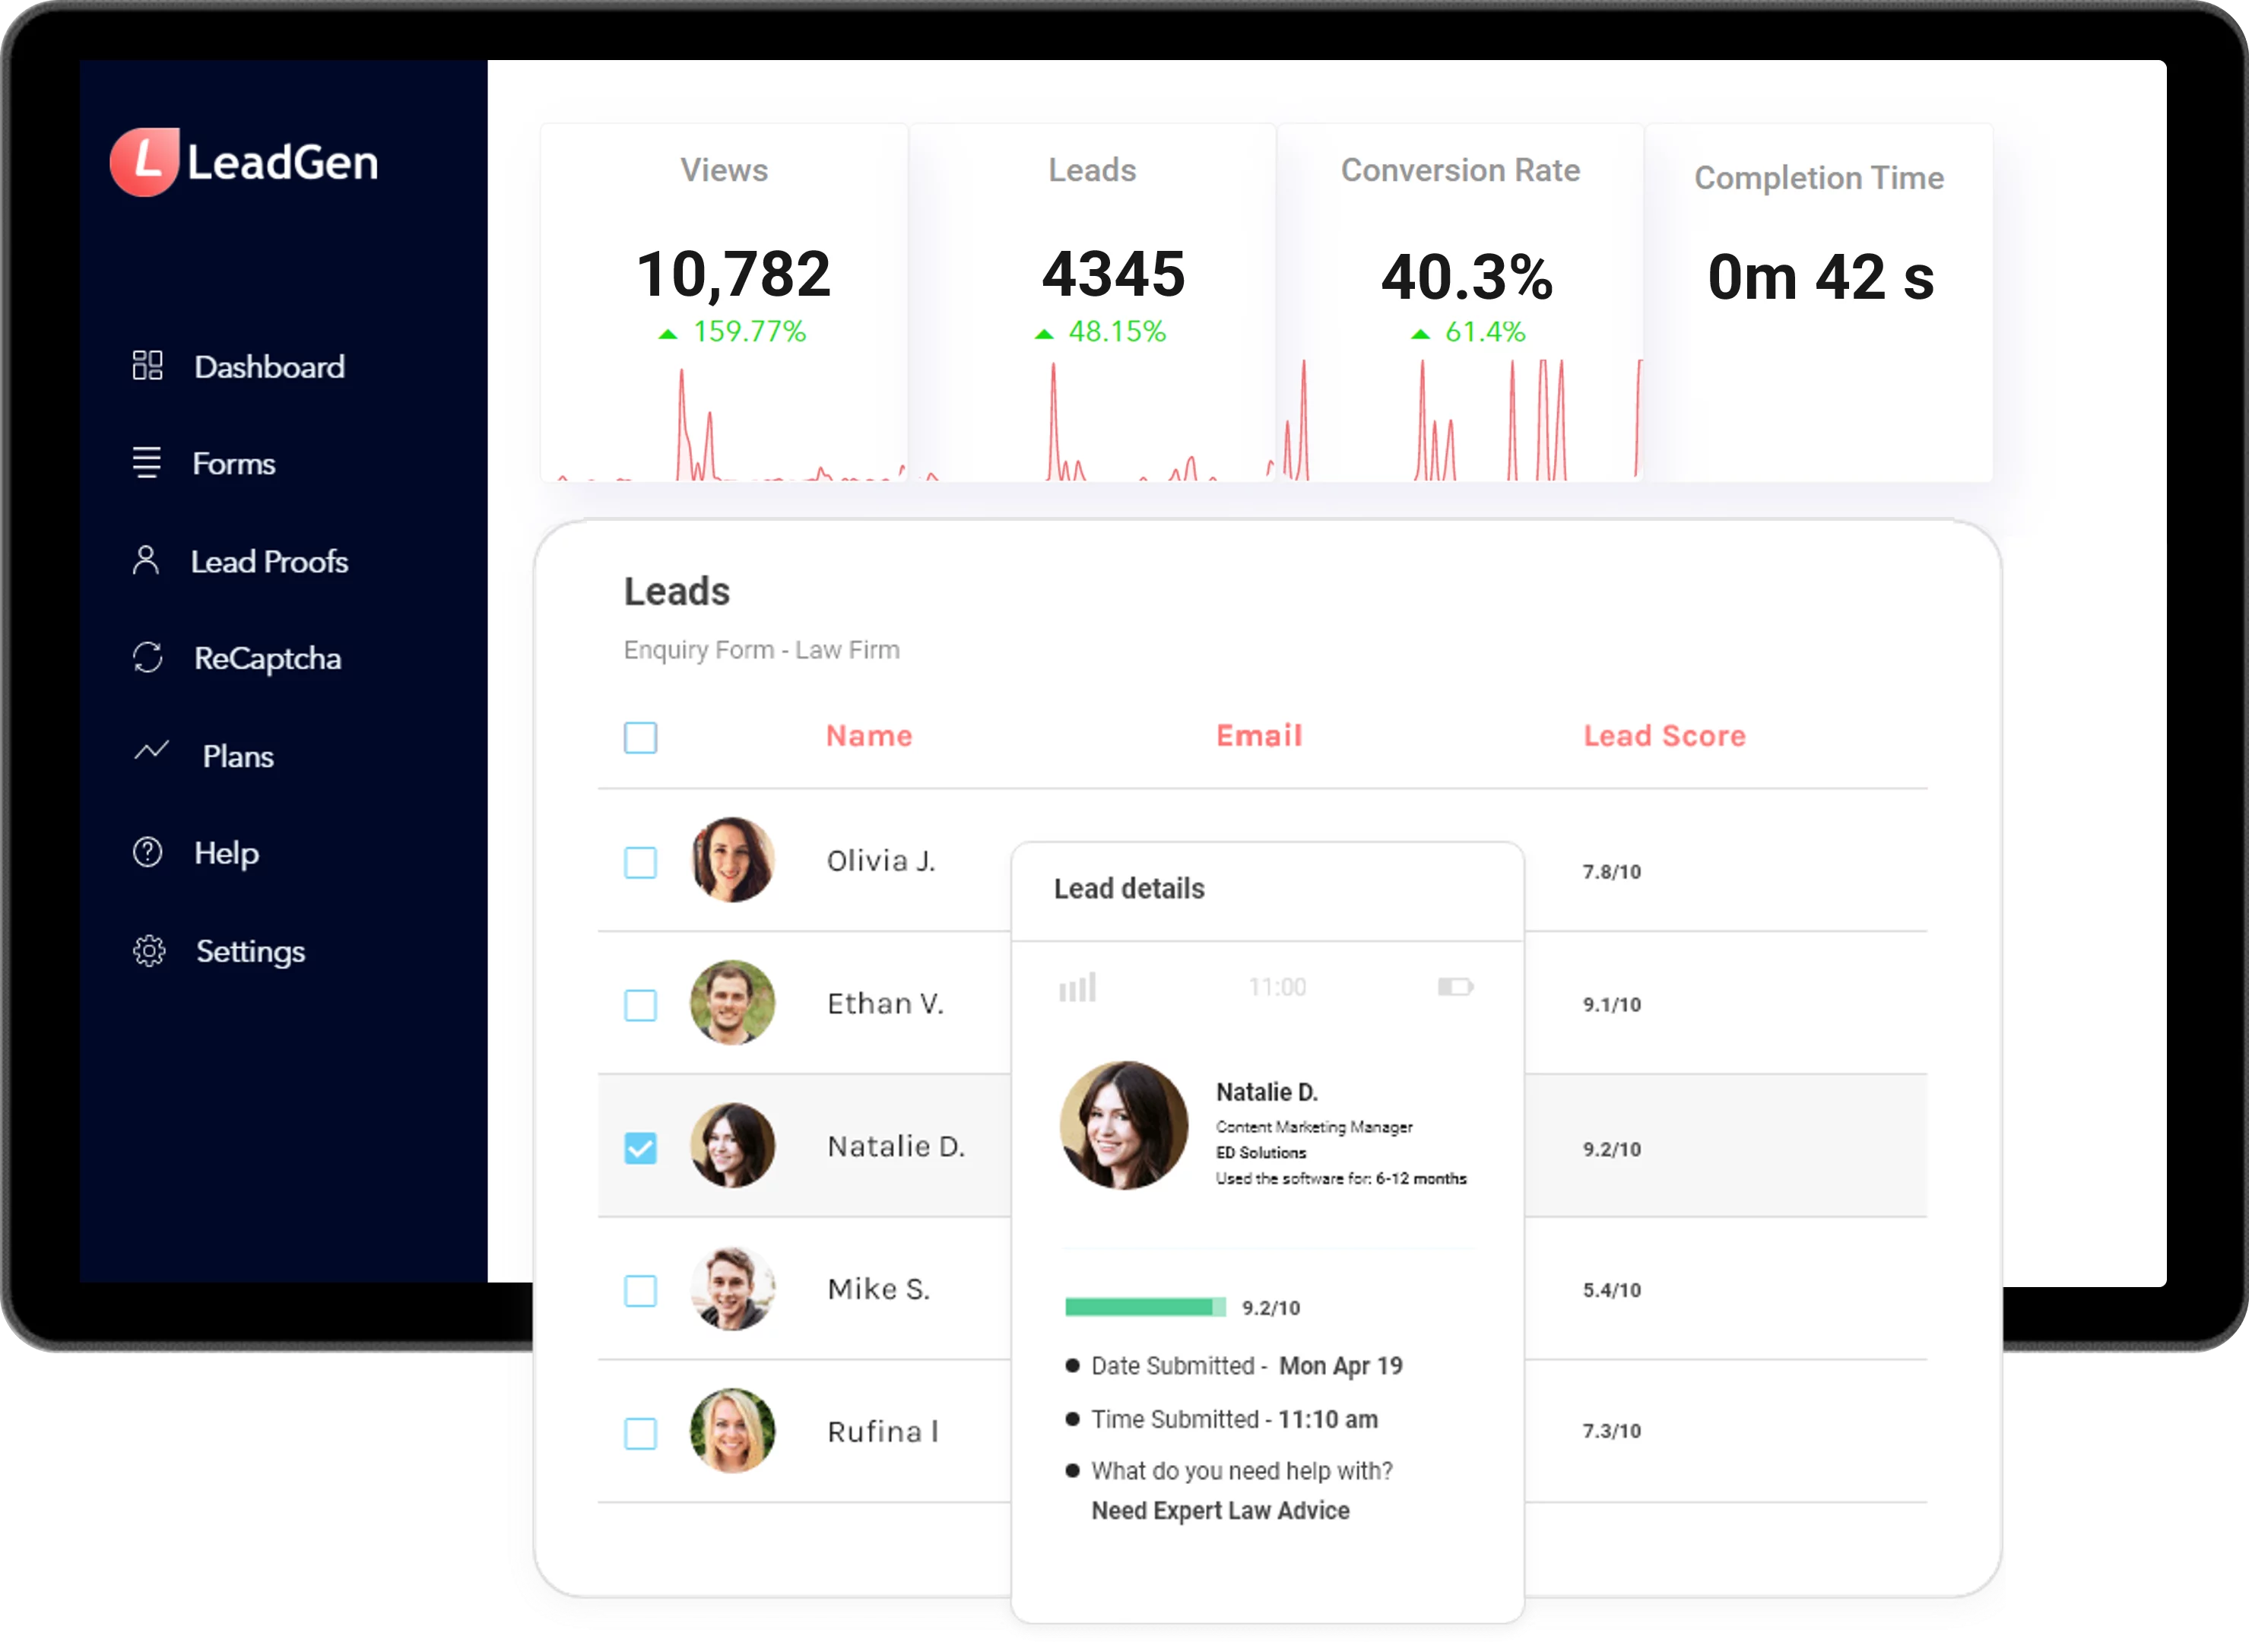Click the Dashboard grid icon
Viewport: 2249px width, 1652px height.
147,366
